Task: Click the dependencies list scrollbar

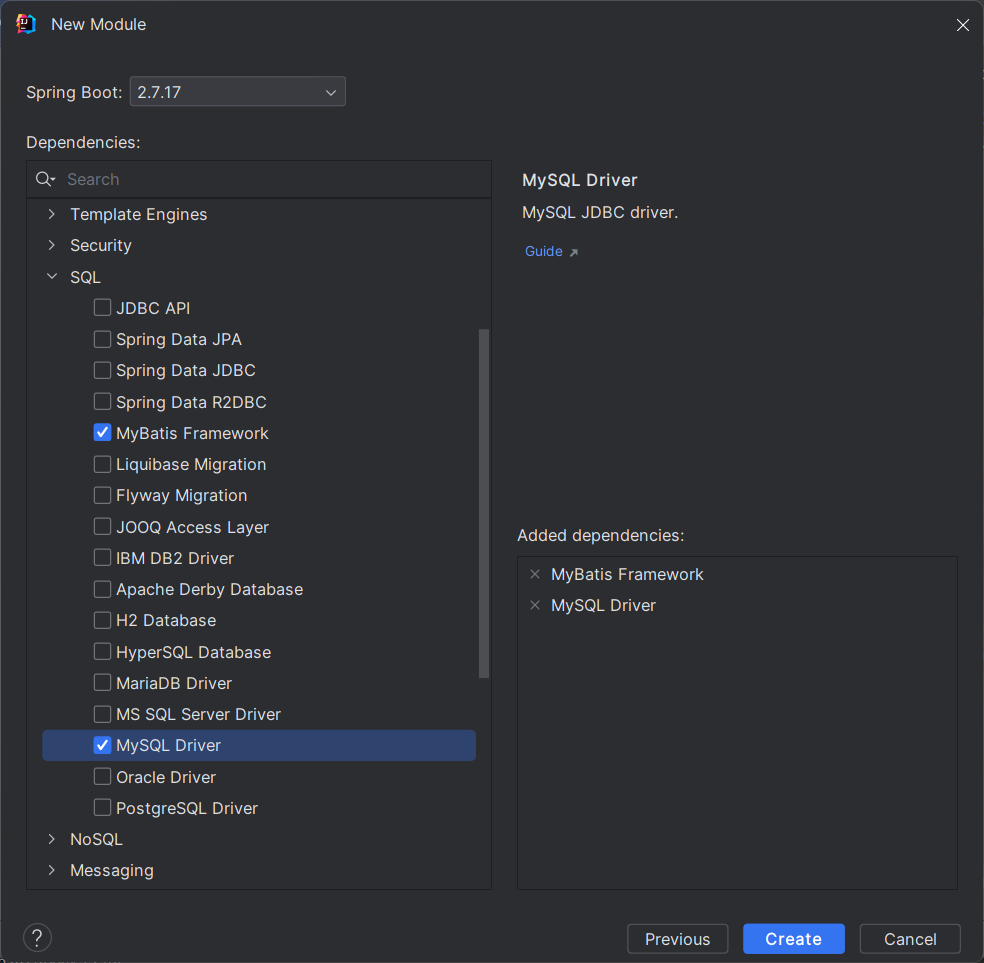Action: click(484, 500)
